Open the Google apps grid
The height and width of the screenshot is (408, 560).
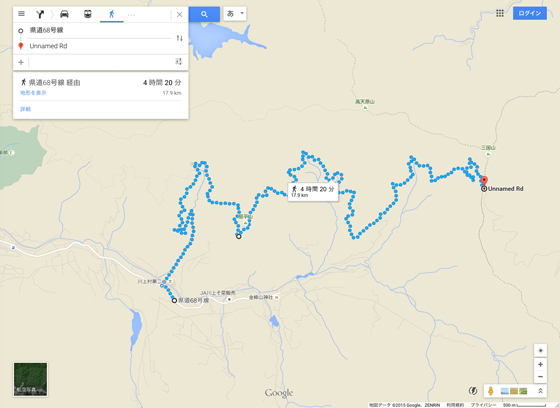click(x=500, y=13)
